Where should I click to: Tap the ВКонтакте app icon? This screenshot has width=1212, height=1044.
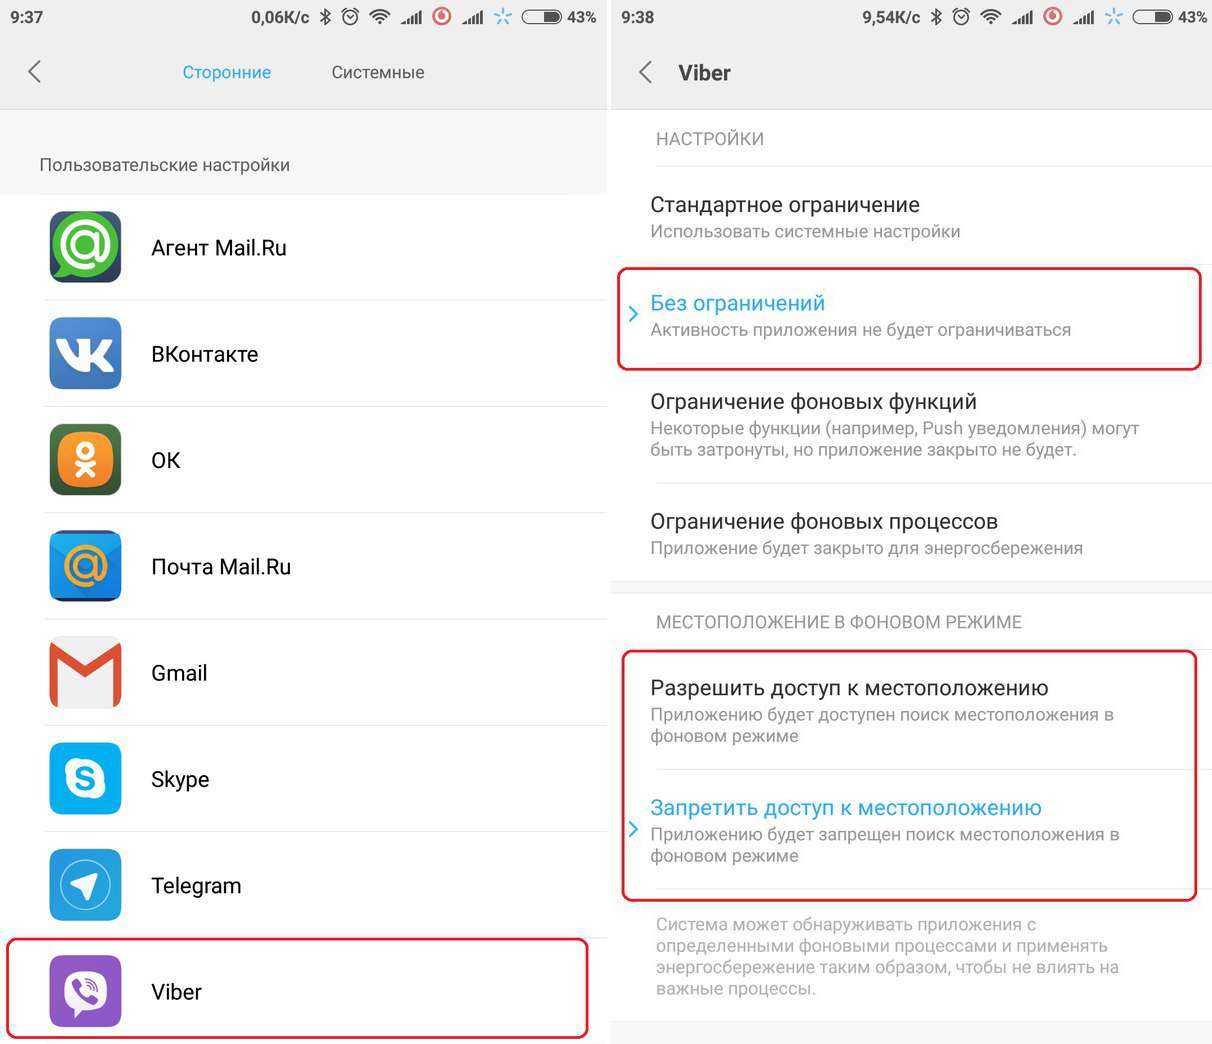point(86,353)
